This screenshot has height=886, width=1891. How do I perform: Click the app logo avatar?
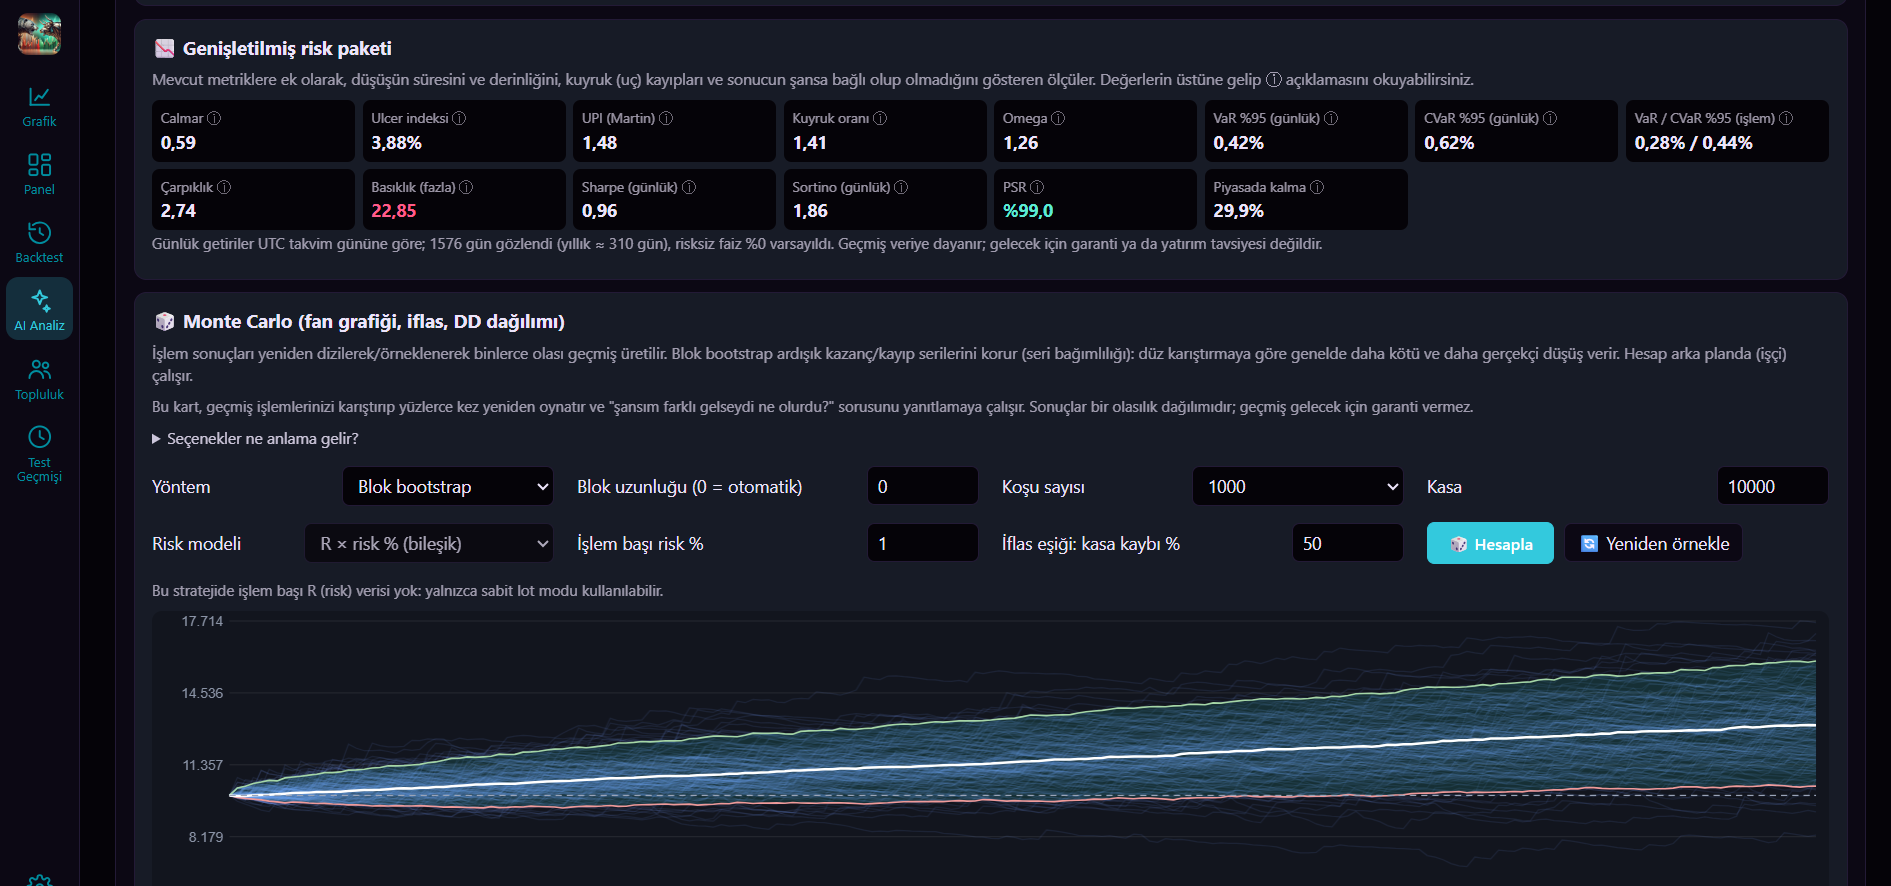point(39,34)
